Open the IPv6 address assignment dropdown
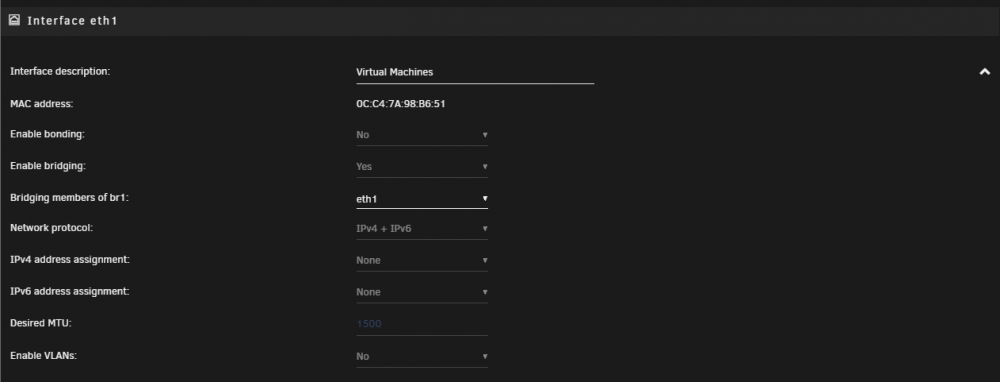Image resolution: width=1000 pixels, height=382 pixels. coord(422,292)
